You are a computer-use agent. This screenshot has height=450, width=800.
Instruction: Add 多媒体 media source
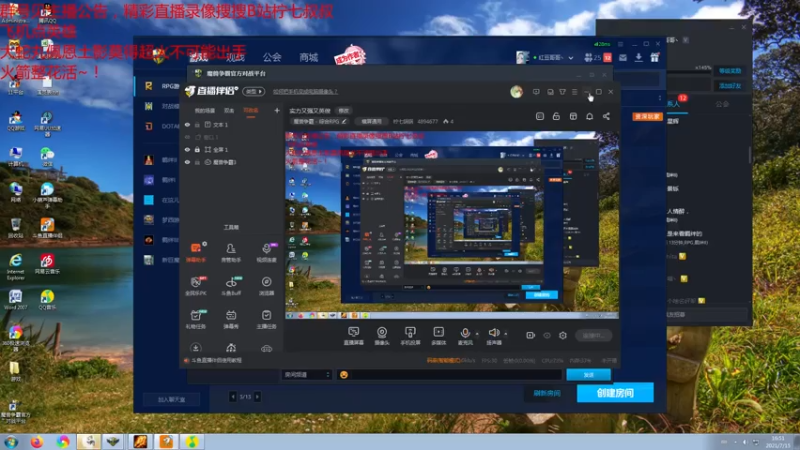click(439, 336)
